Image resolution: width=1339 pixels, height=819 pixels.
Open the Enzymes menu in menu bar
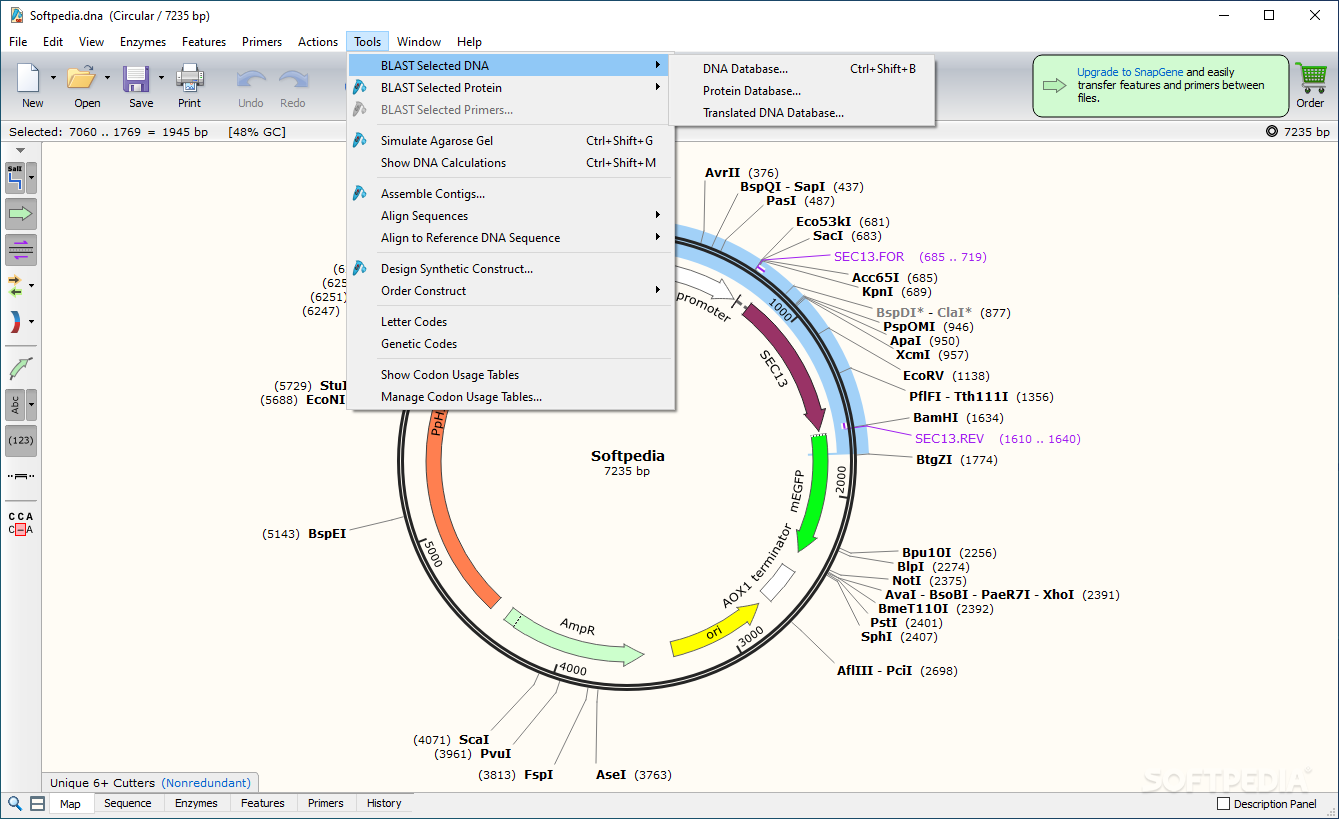tap(143, 42)
